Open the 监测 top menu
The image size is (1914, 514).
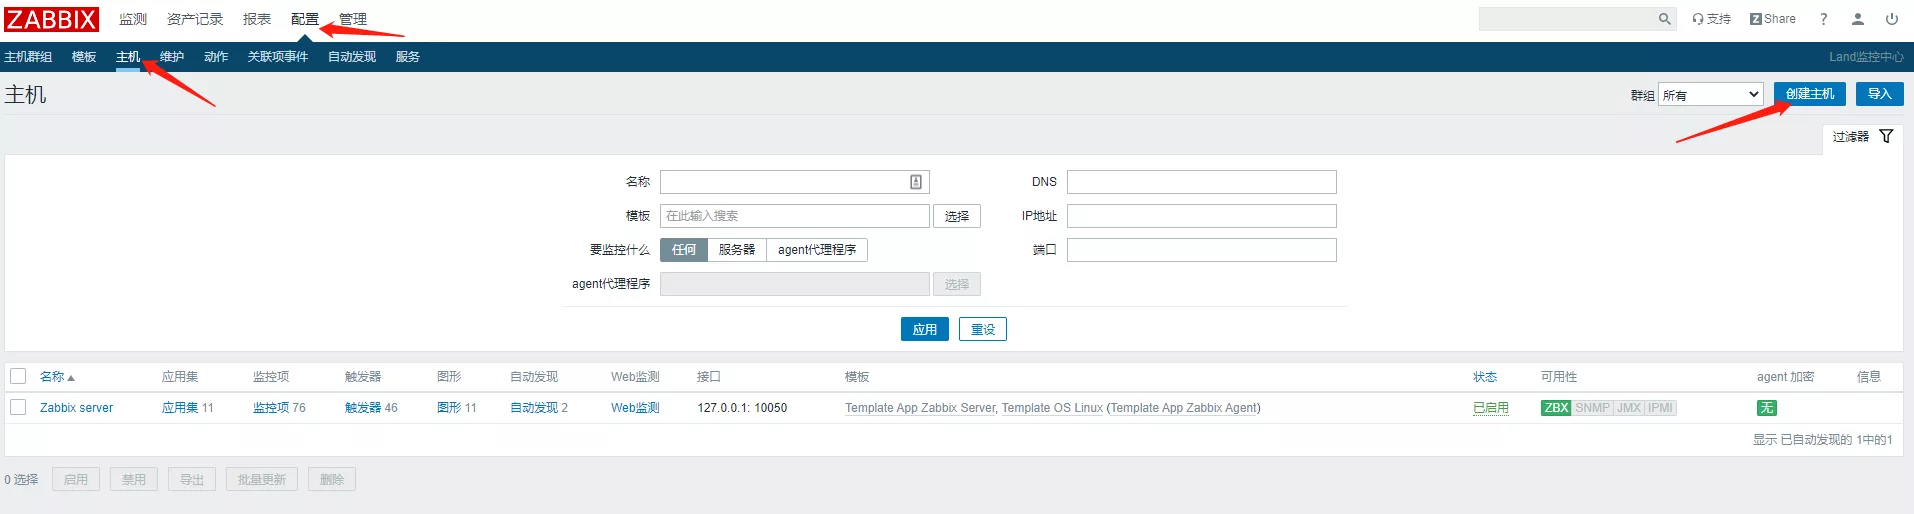click(x=133, y=19)
